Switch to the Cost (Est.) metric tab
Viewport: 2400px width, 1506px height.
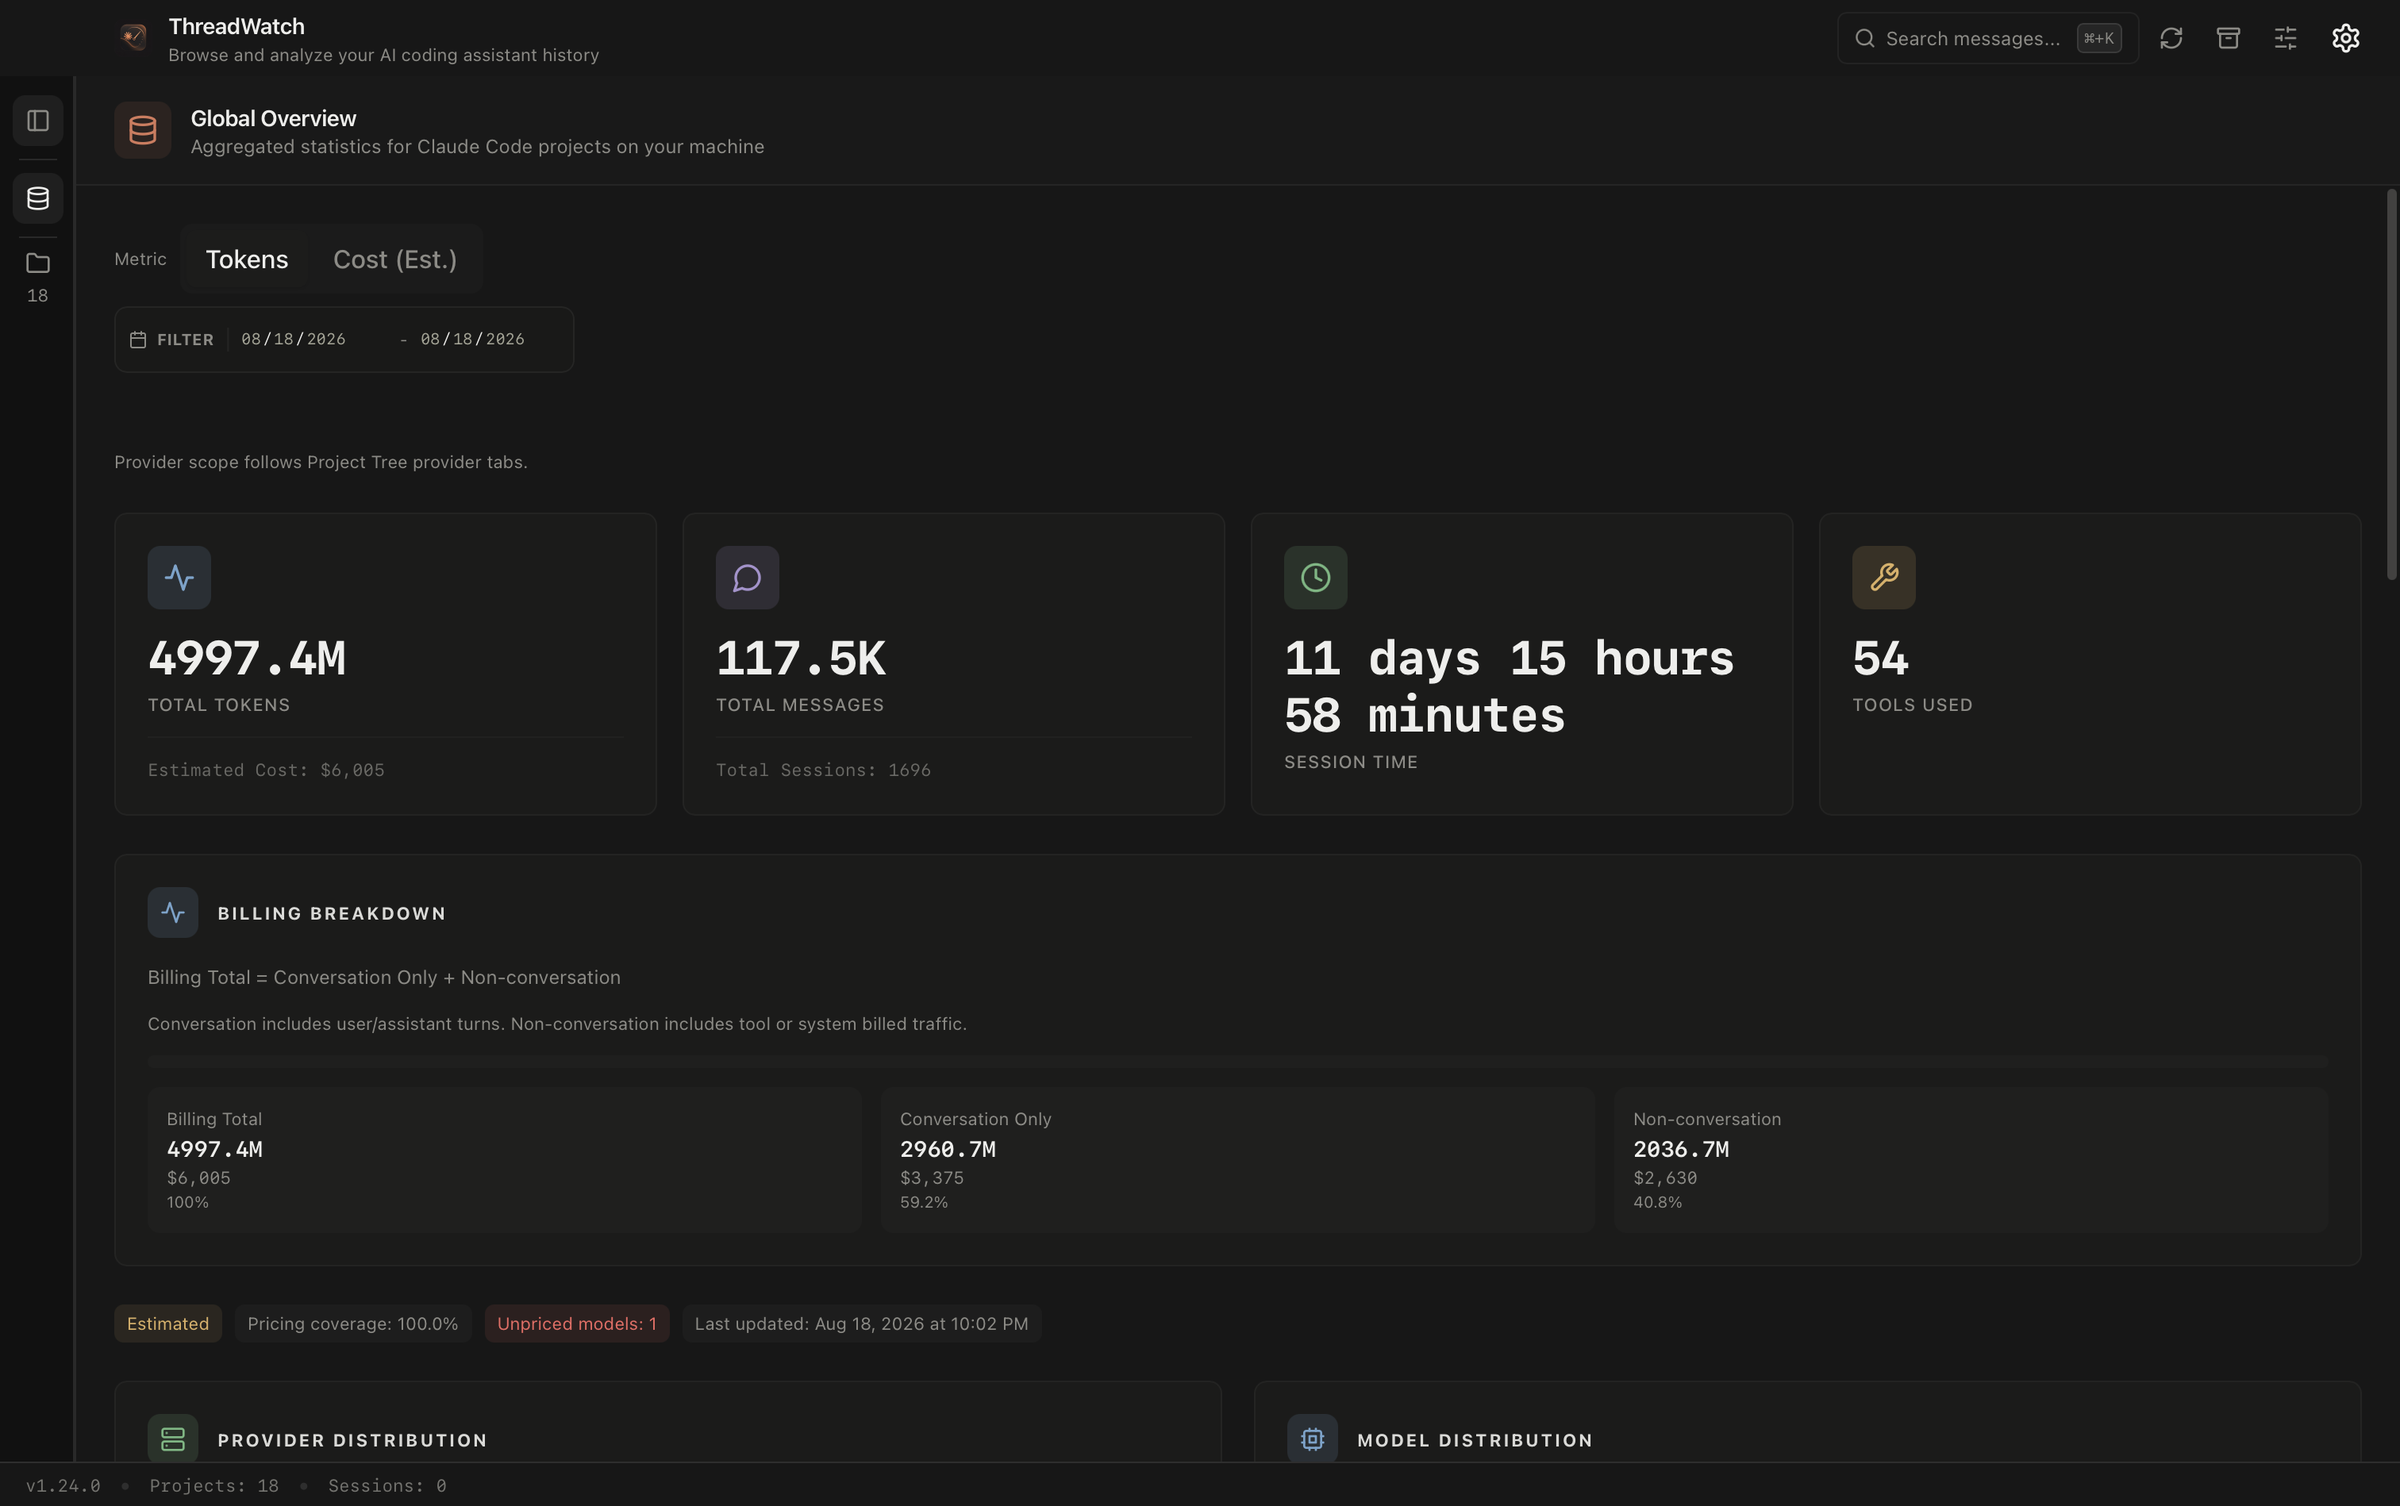395,259
